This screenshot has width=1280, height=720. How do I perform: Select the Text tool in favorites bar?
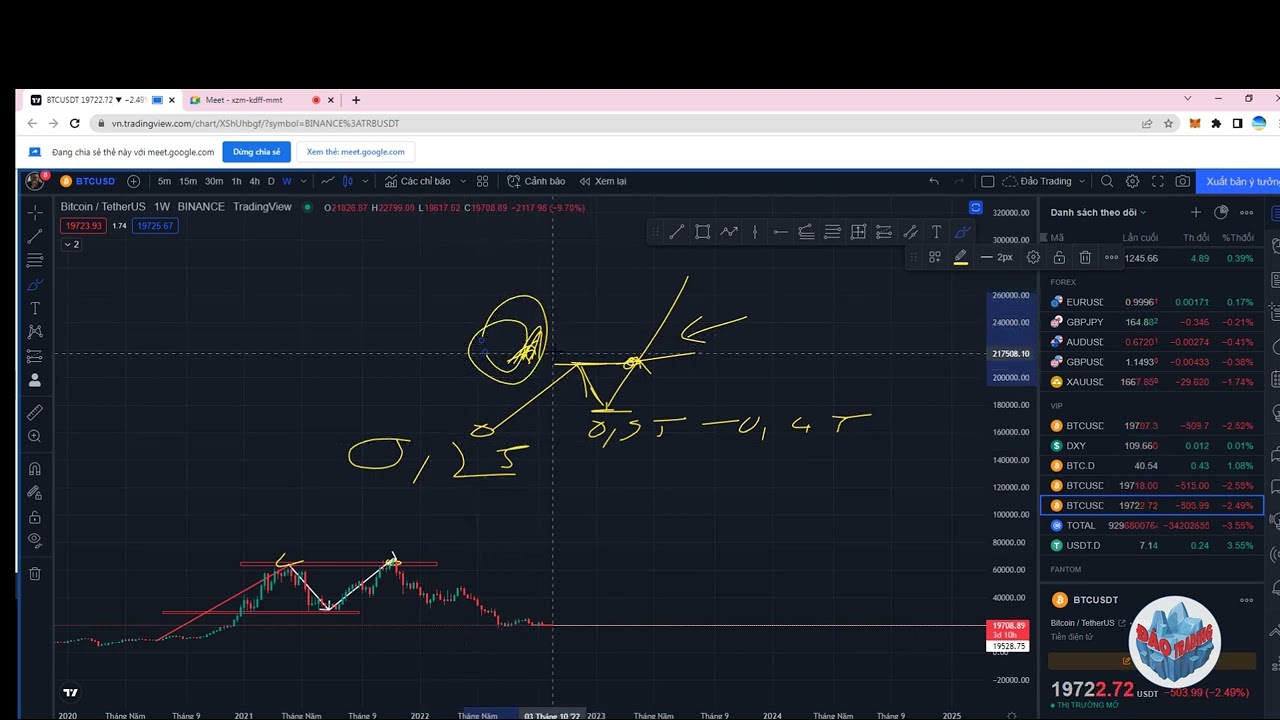coord(936,232)
